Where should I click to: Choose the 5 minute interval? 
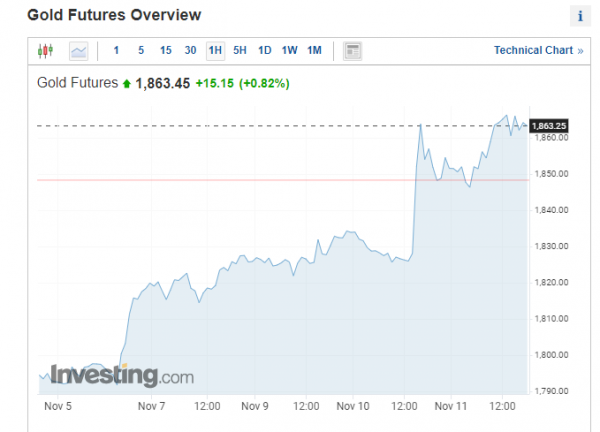pyautogui.click(x=141, y=51)
